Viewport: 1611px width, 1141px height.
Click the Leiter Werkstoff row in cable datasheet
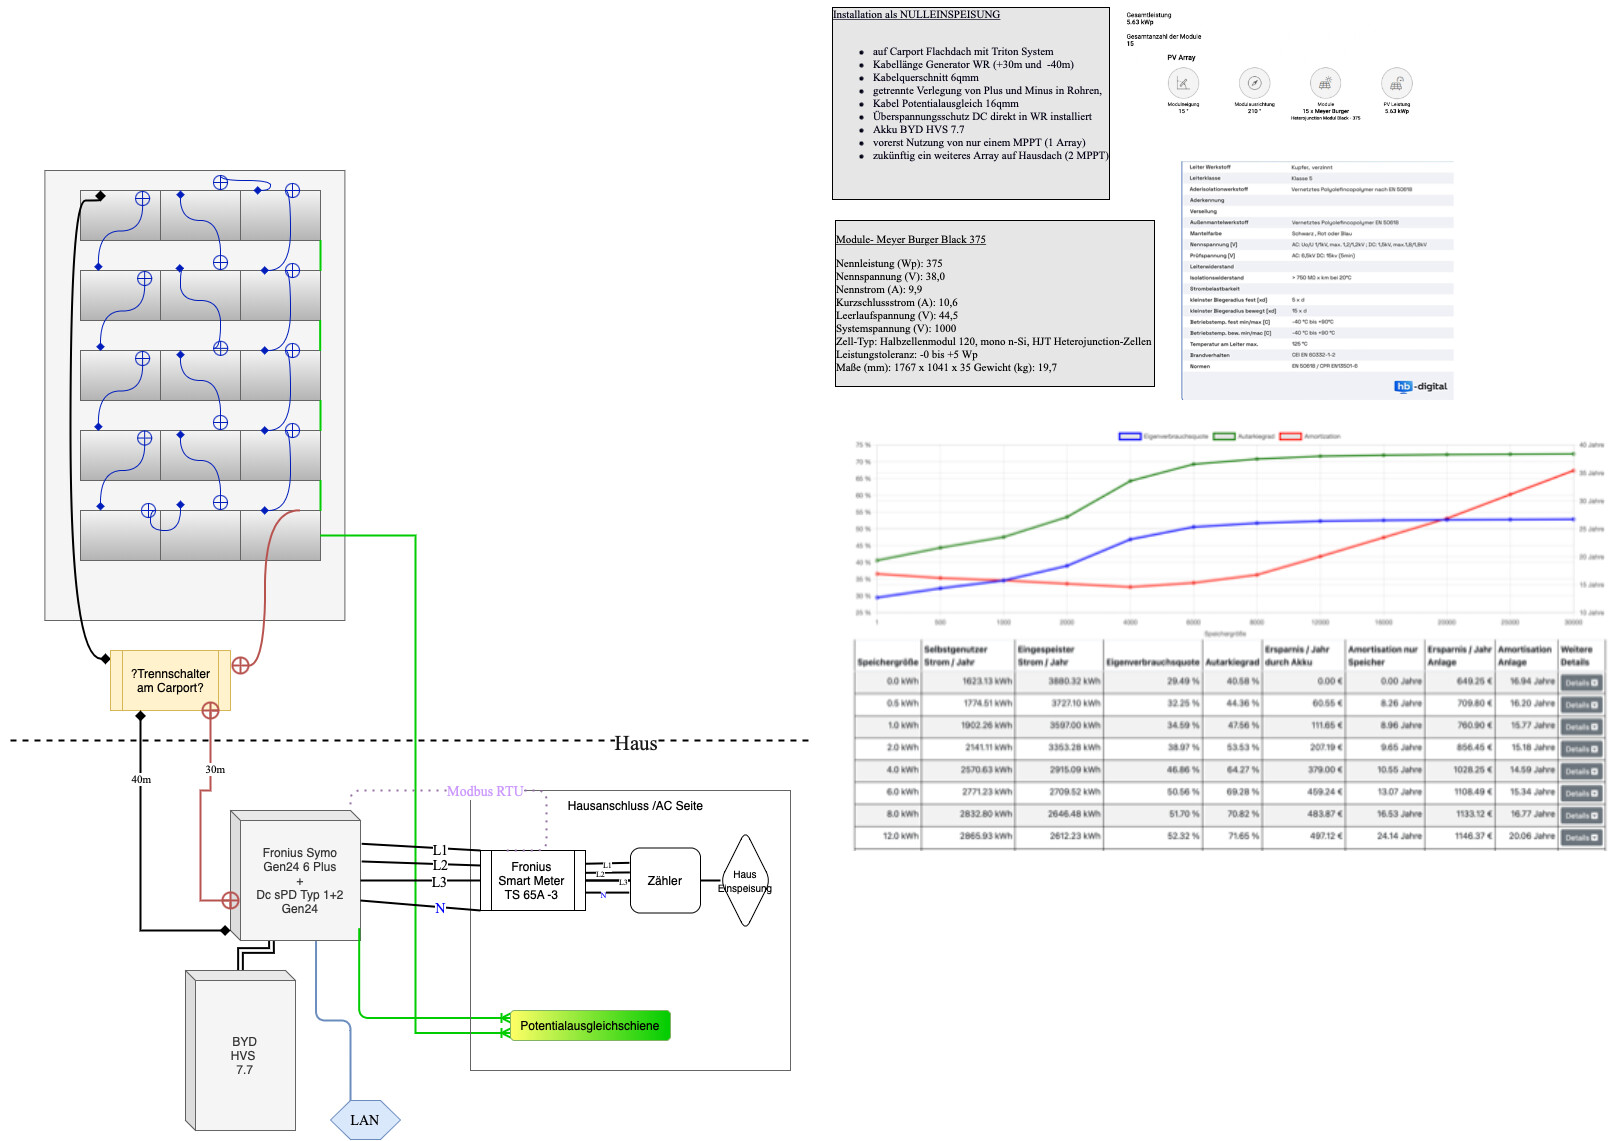click(x=1316, y=167)
